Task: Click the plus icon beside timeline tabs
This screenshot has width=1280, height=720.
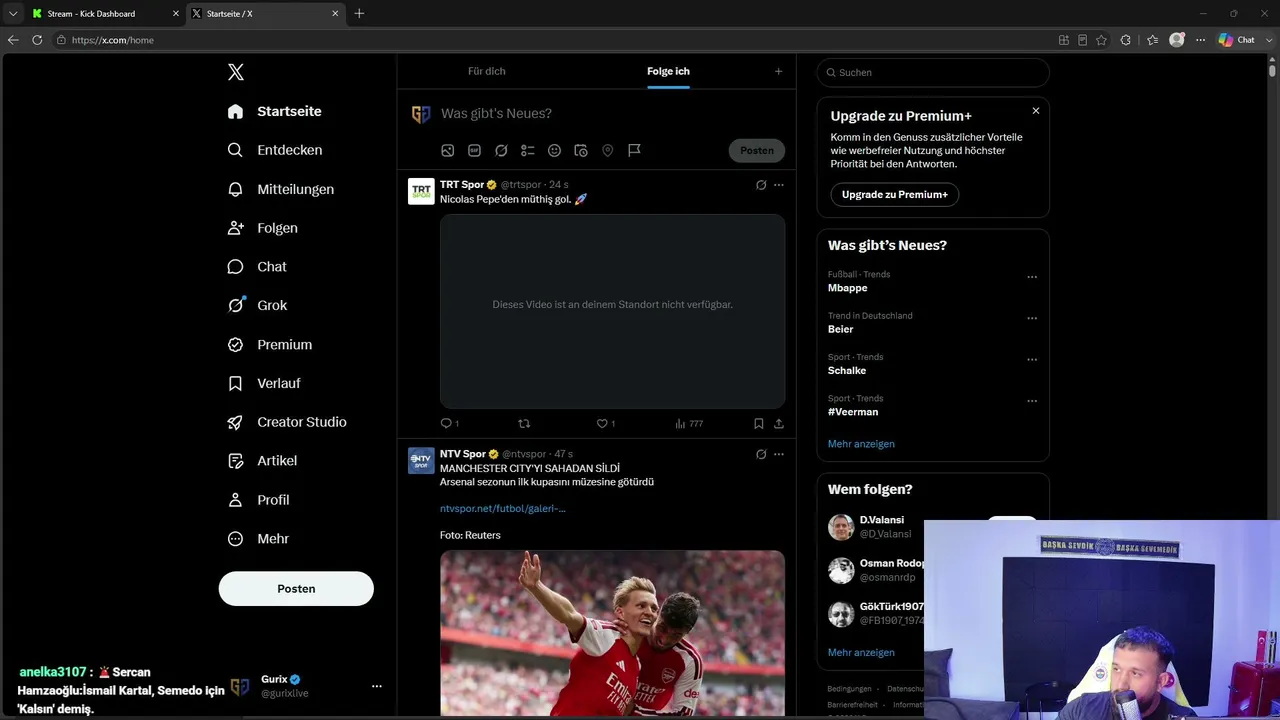Action: pyautogui.click(x=779, y=72)
